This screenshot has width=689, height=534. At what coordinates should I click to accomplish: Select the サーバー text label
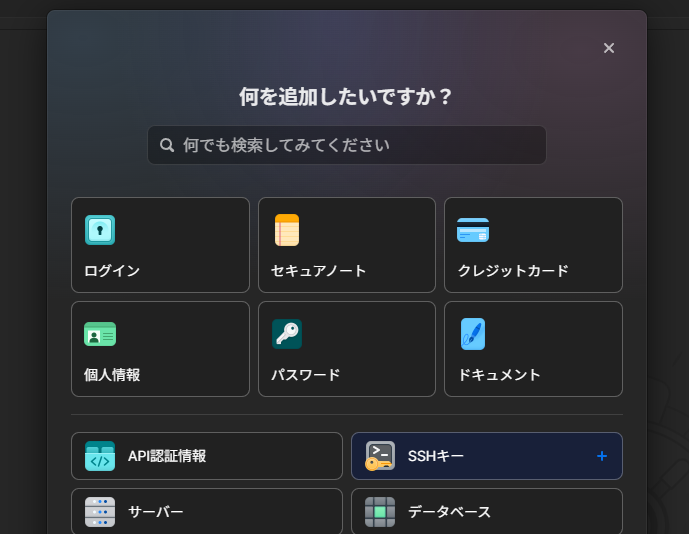(156, 512)
